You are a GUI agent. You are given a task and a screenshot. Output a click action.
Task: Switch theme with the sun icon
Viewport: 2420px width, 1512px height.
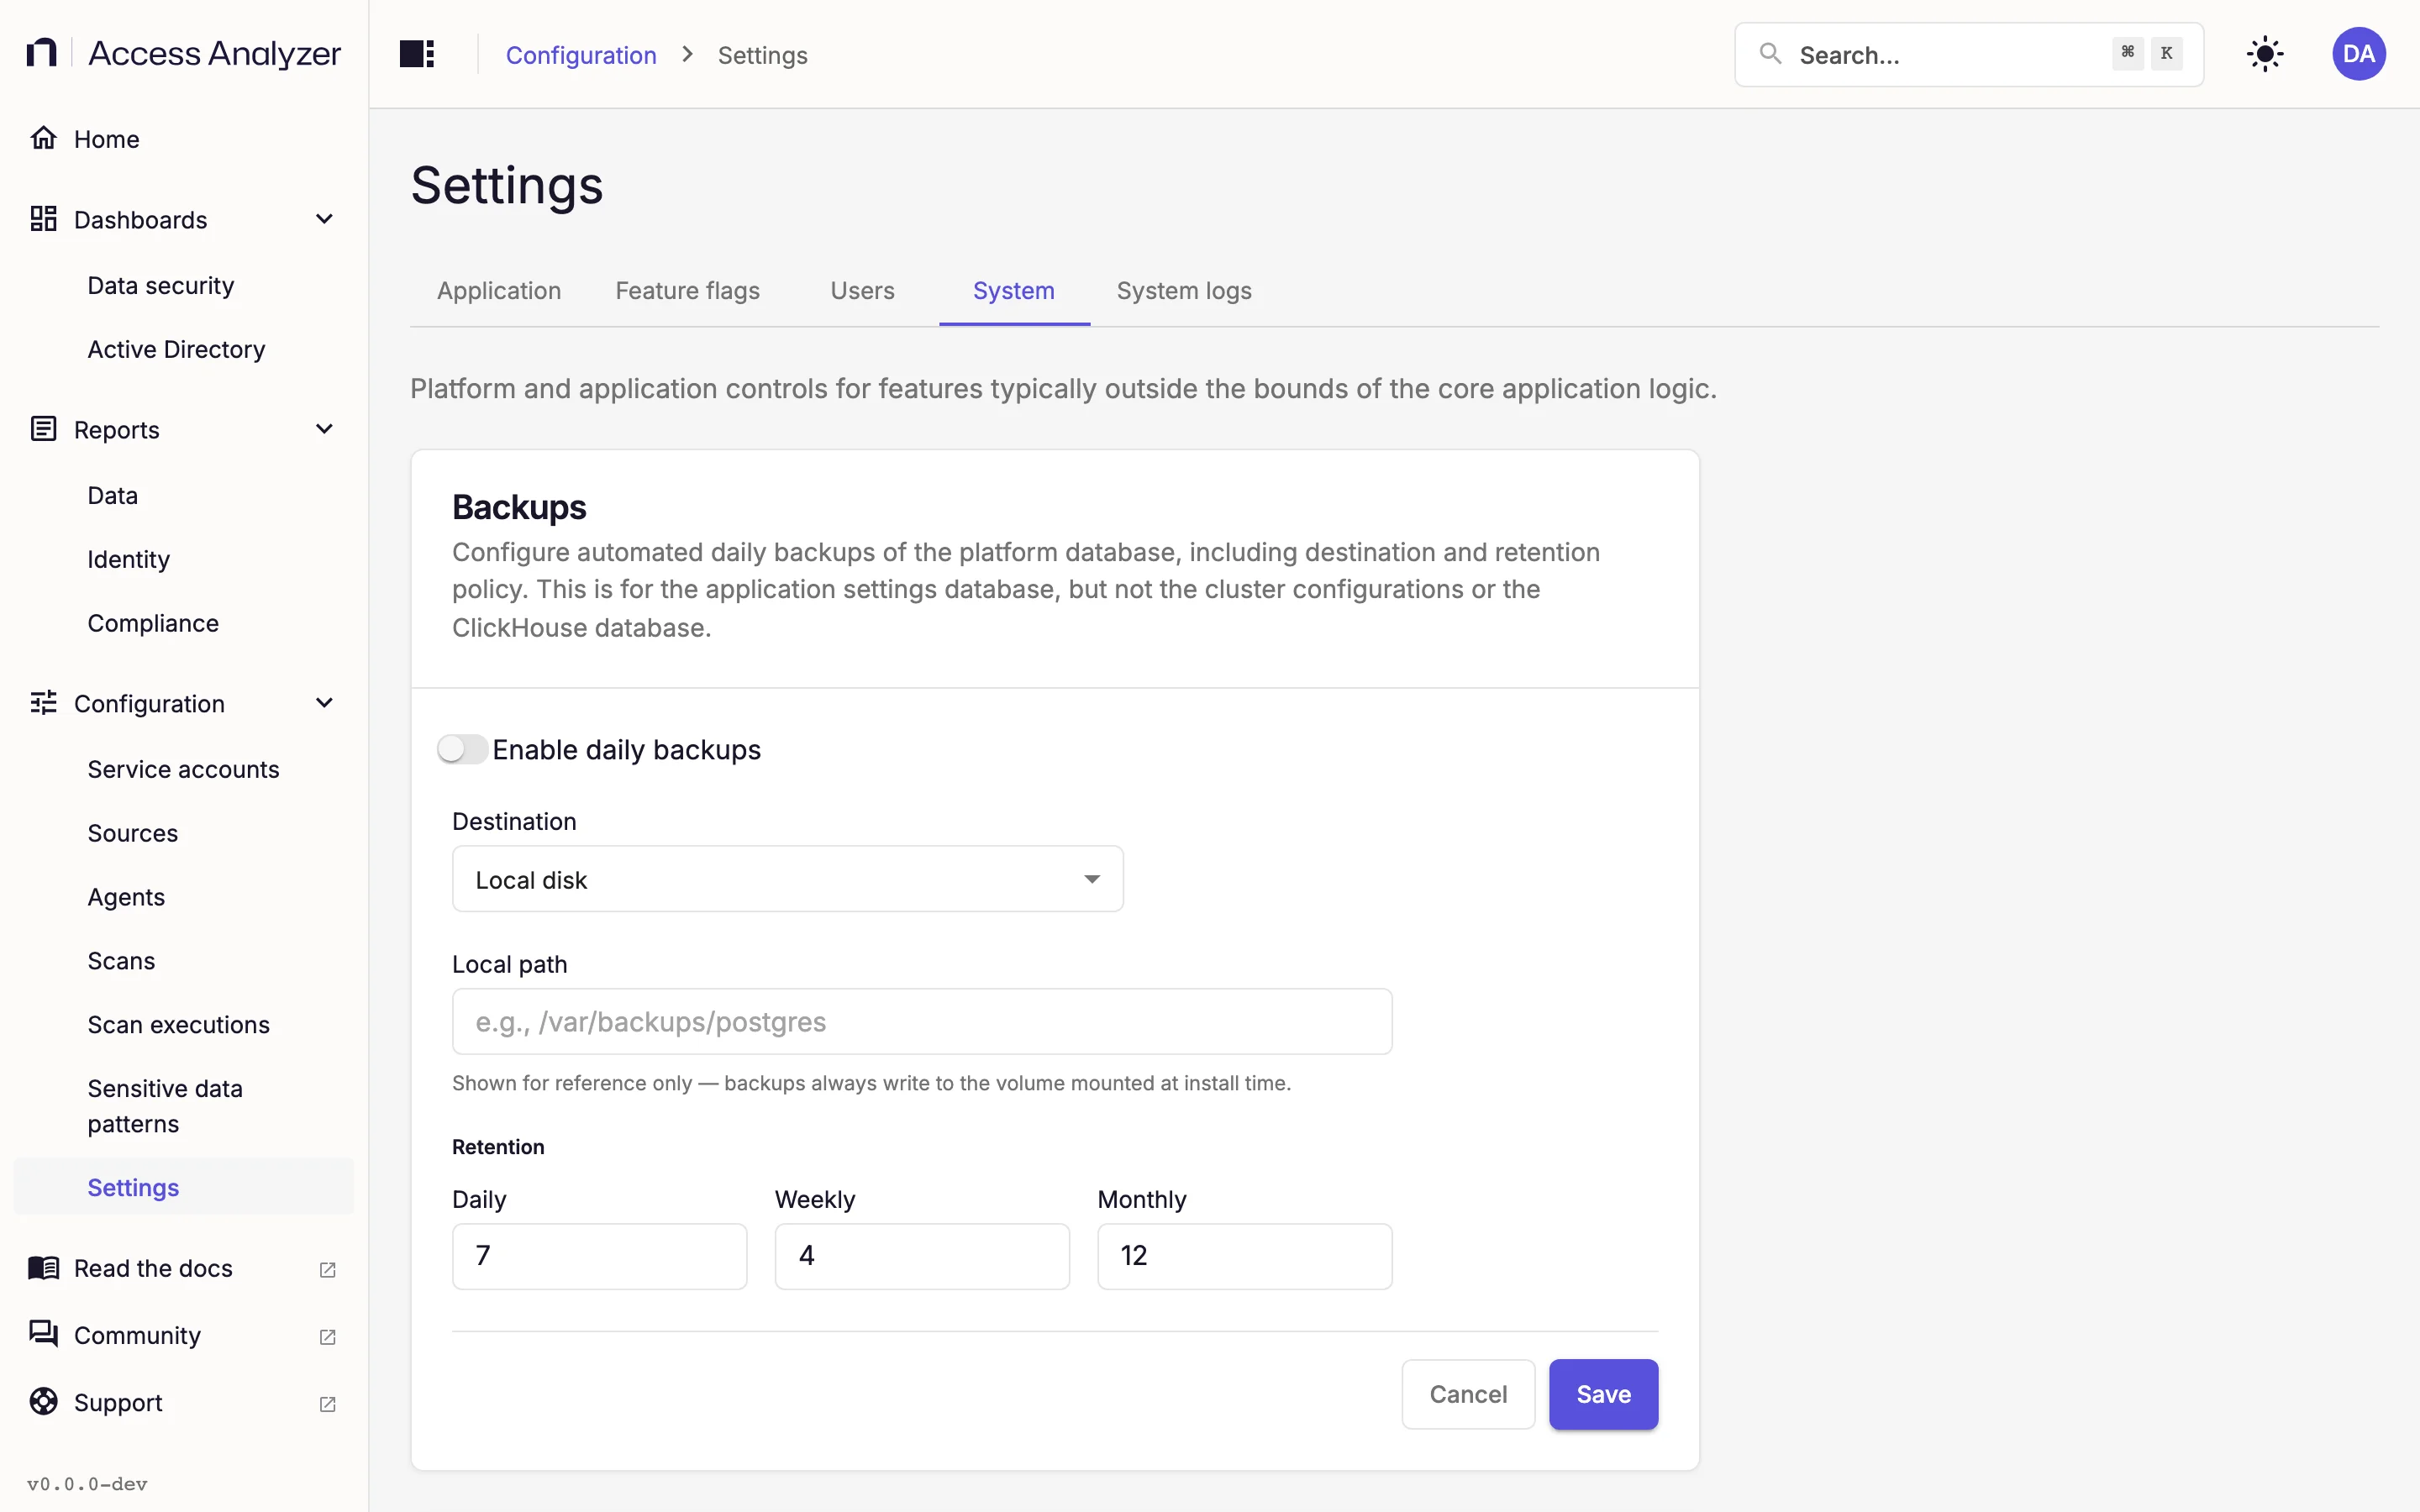tap(2265, 54)
